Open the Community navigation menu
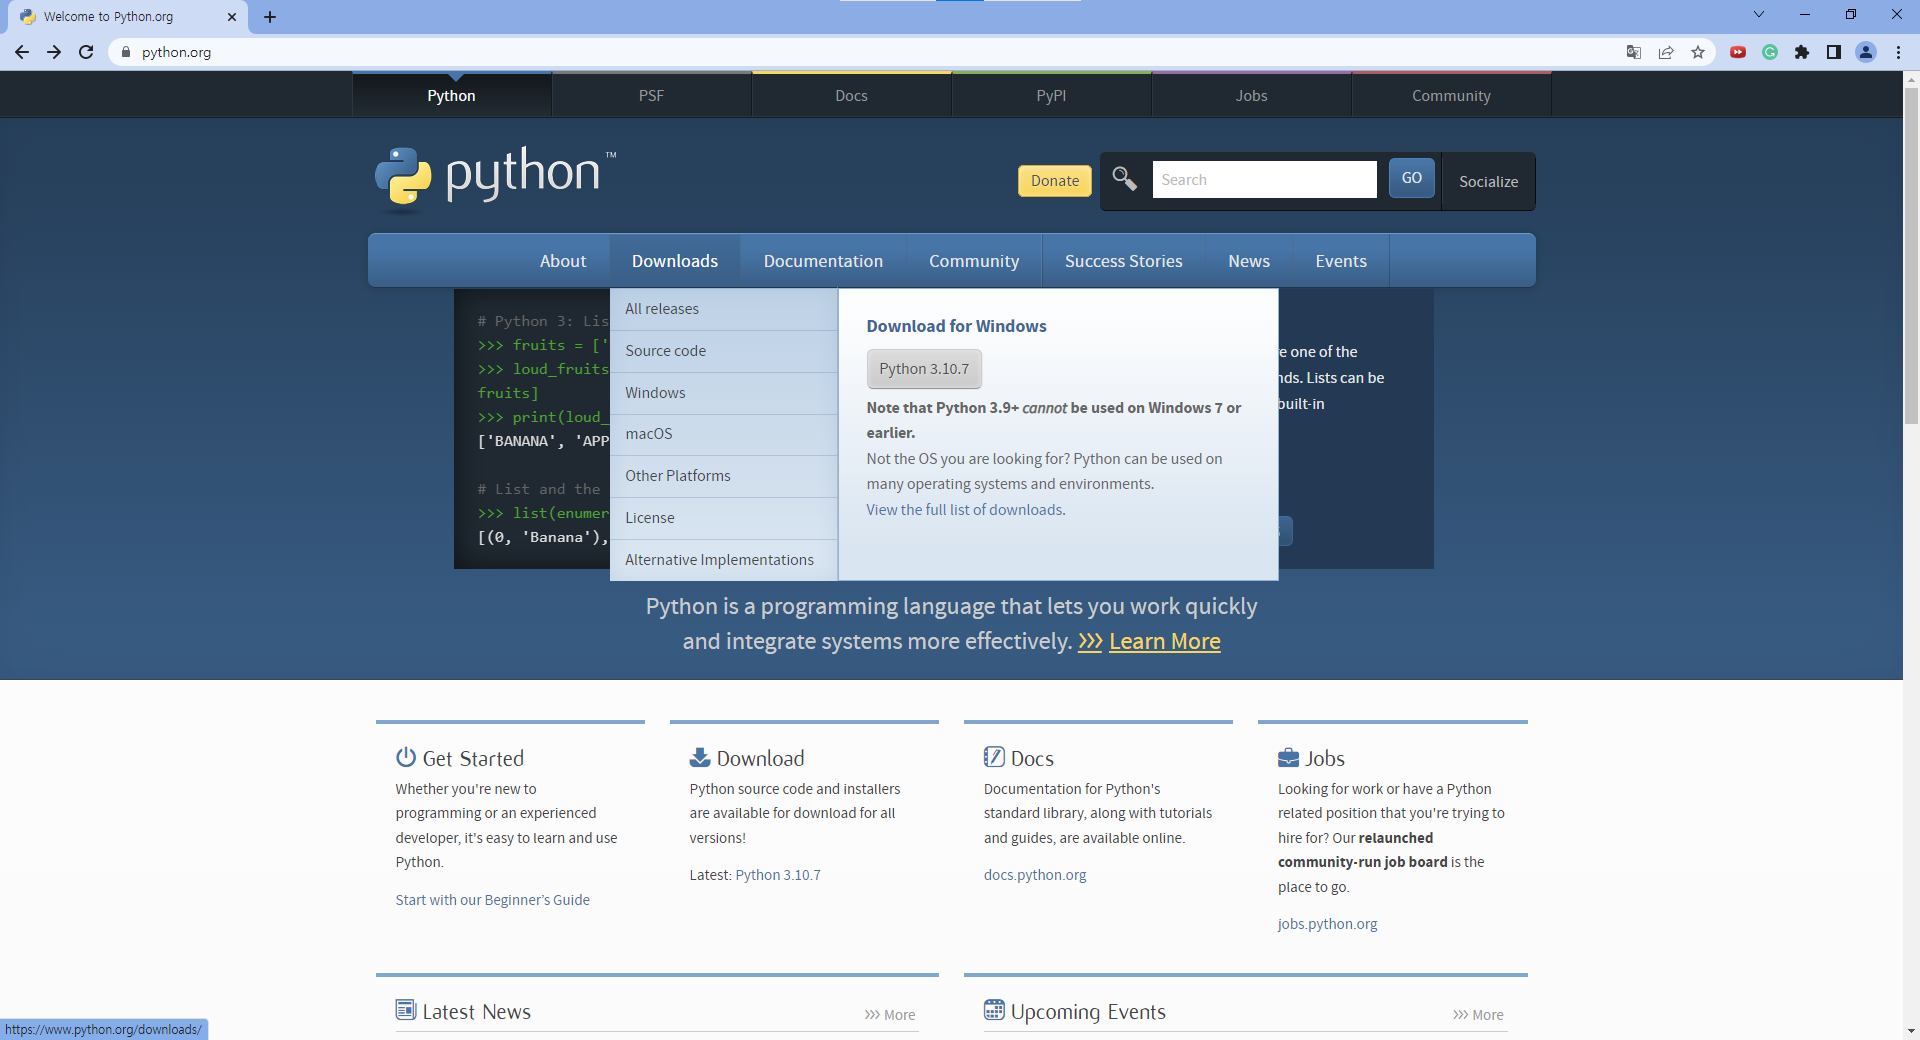This screenshot has height=1040, width=1920. [974, 261]
